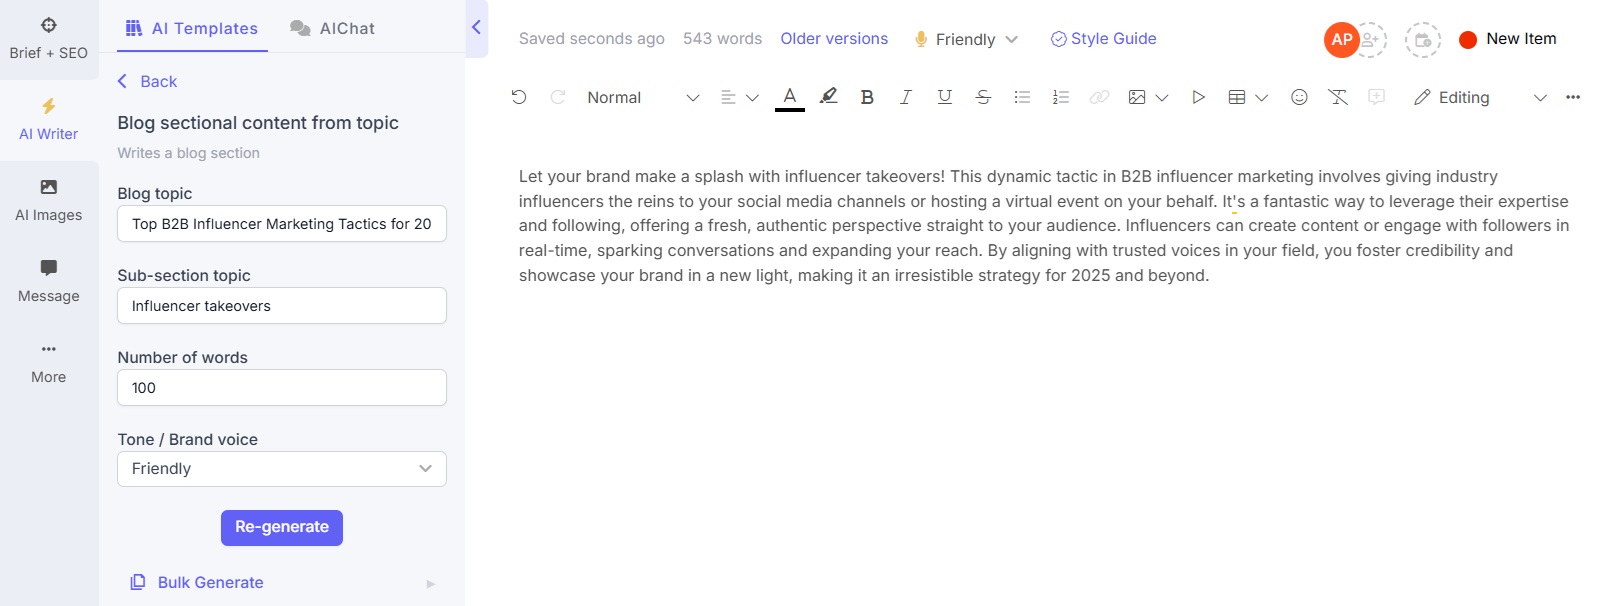Click the insert table icon

tap(1237, 97)
